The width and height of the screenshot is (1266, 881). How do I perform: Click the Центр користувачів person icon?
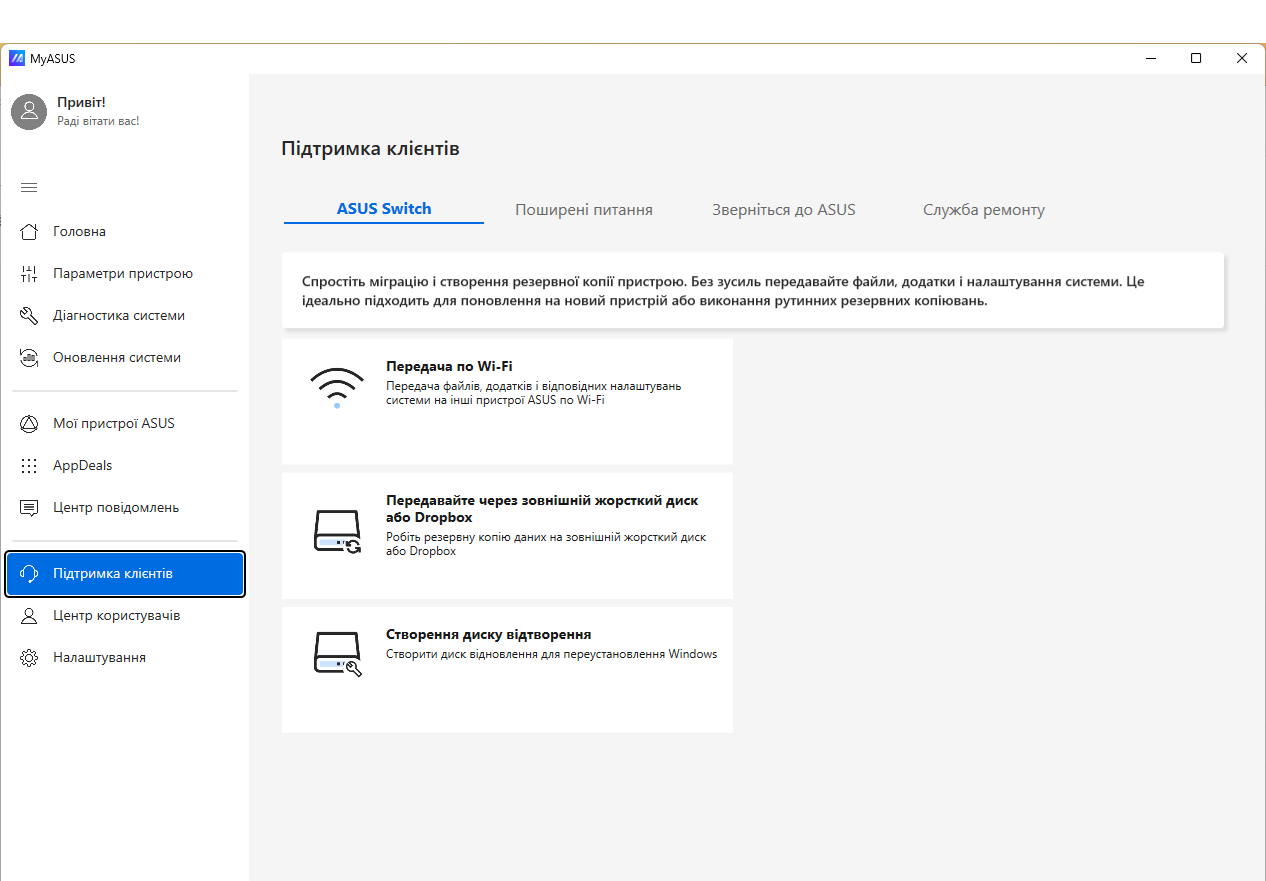(29, 616)
